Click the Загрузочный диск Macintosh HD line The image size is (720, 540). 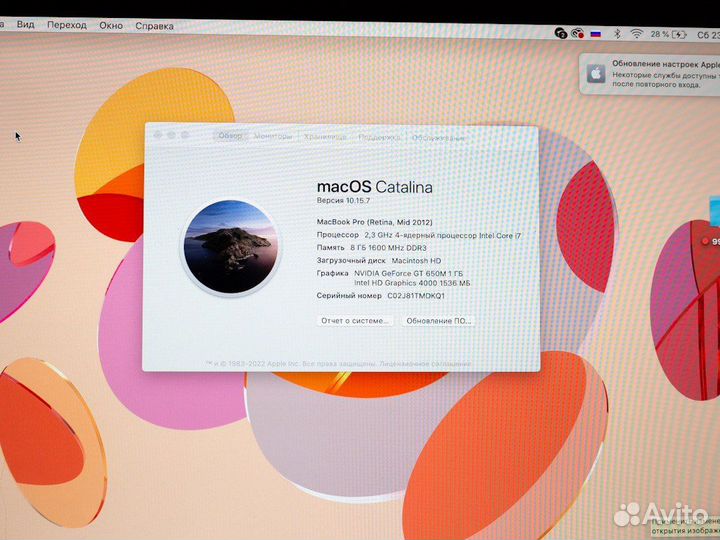pos(379,260)
